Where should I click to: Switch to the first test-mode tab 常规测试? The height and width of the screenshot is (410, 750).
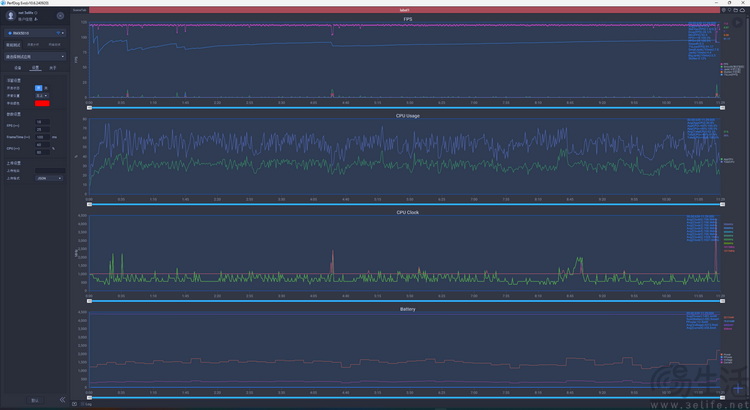coord(13,44)
